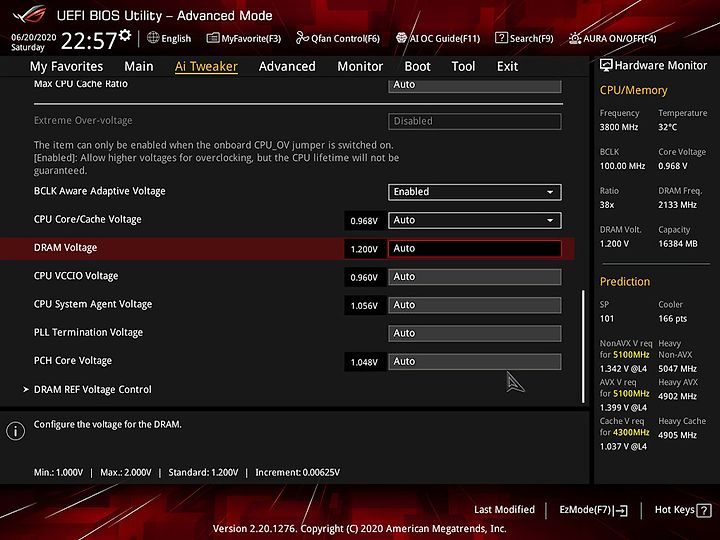The width and height of the screenshot is (720, 540).
Task: Click Last Modified button
Action: pyautogui.click(x=504, y=510)
